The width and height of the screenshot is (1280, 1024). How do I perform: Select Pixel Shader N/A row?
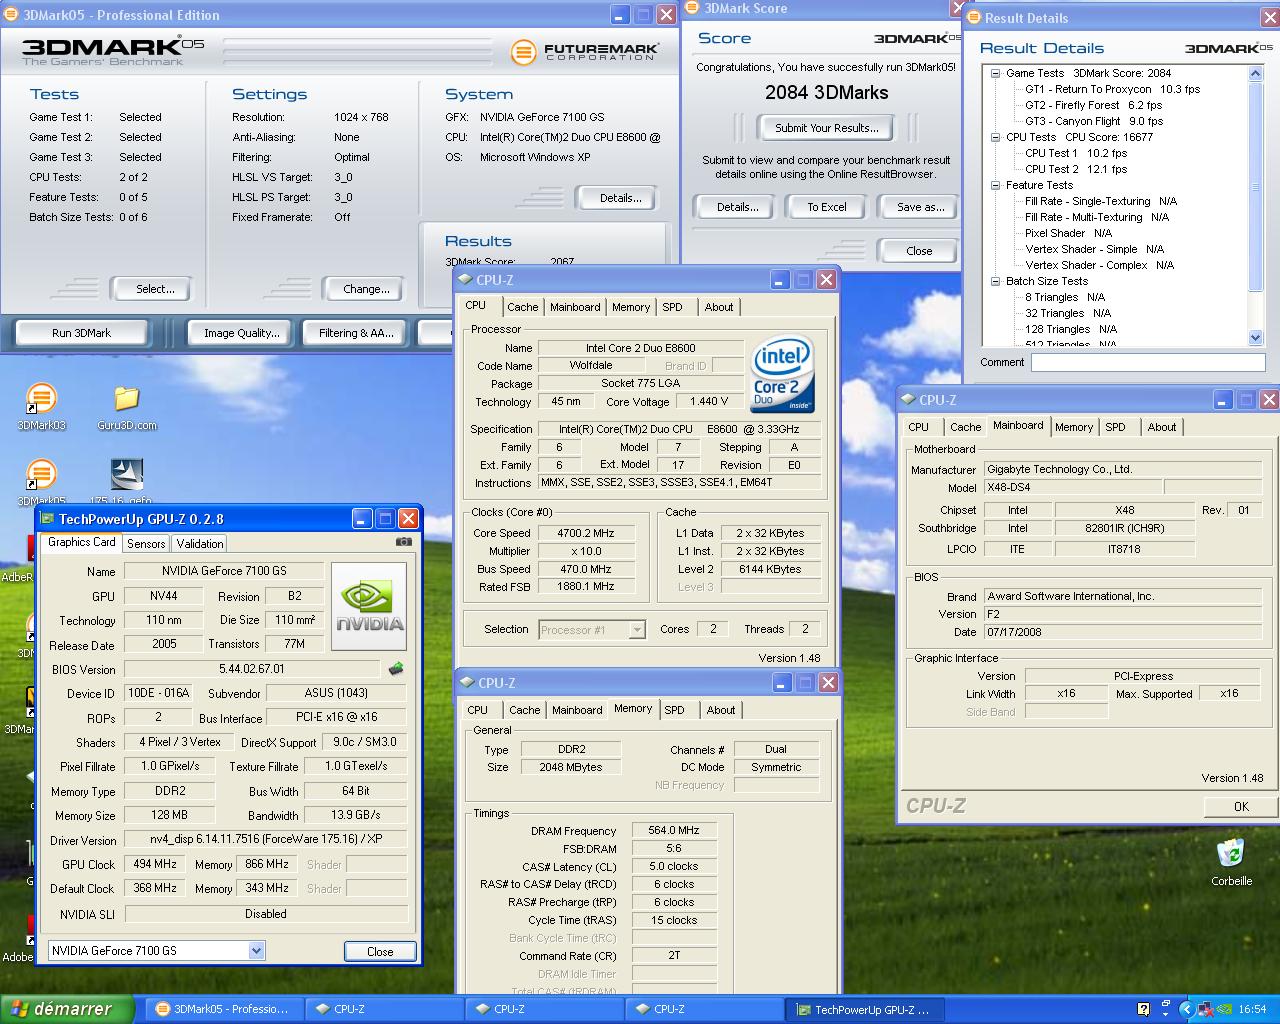point(1068,233)
